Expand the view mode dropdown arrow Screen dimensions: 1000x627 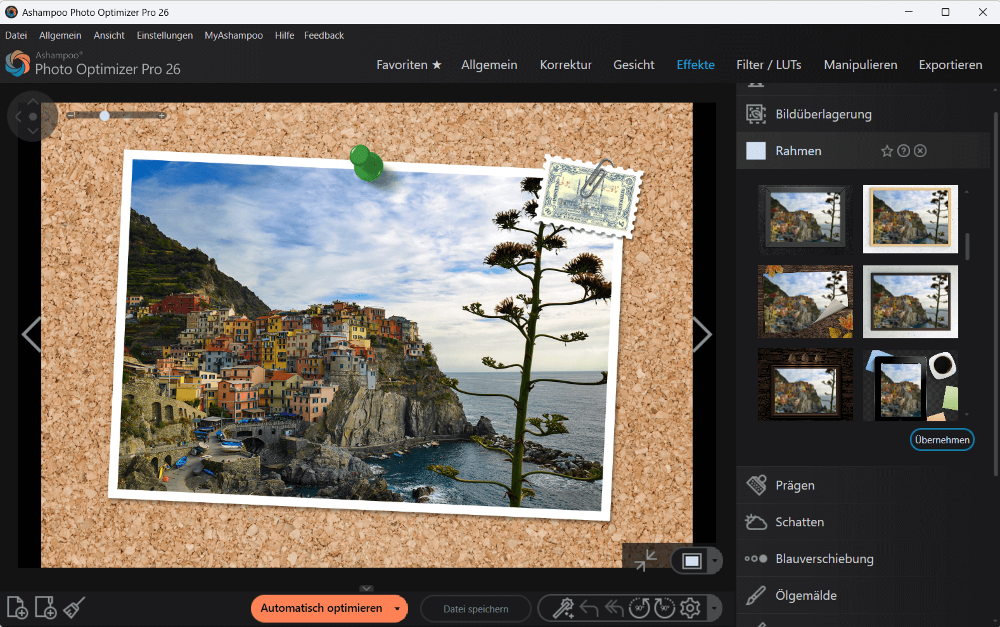(714, 561)
